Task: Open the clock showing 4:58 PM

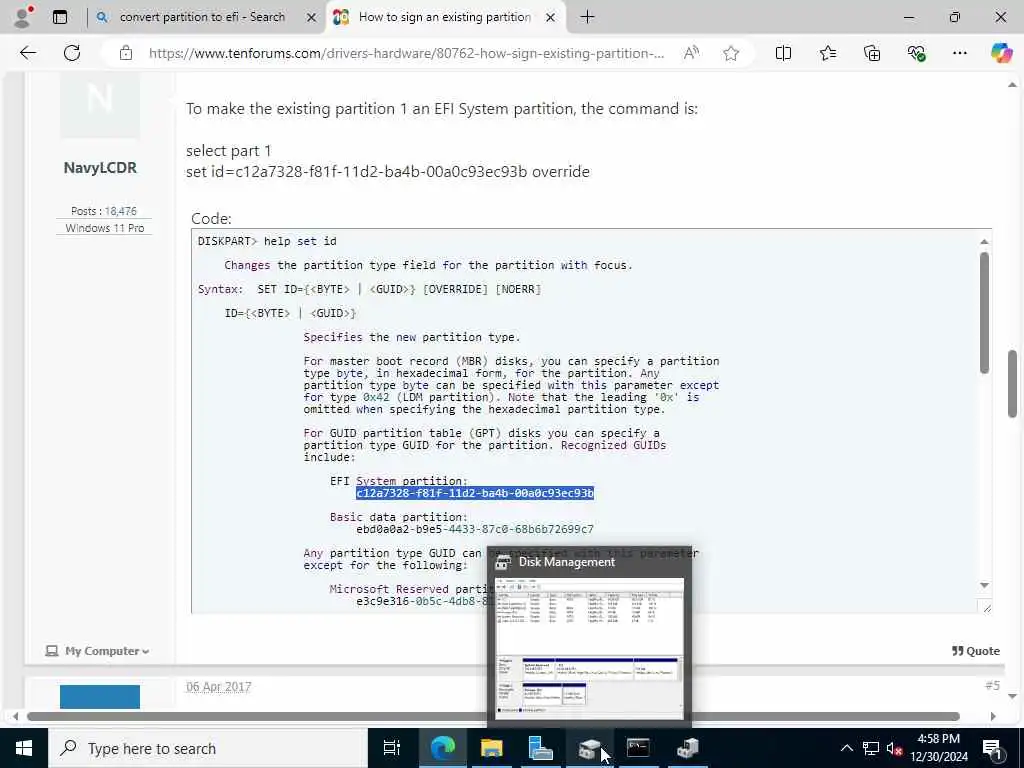Action: click(x=939, y=748)
